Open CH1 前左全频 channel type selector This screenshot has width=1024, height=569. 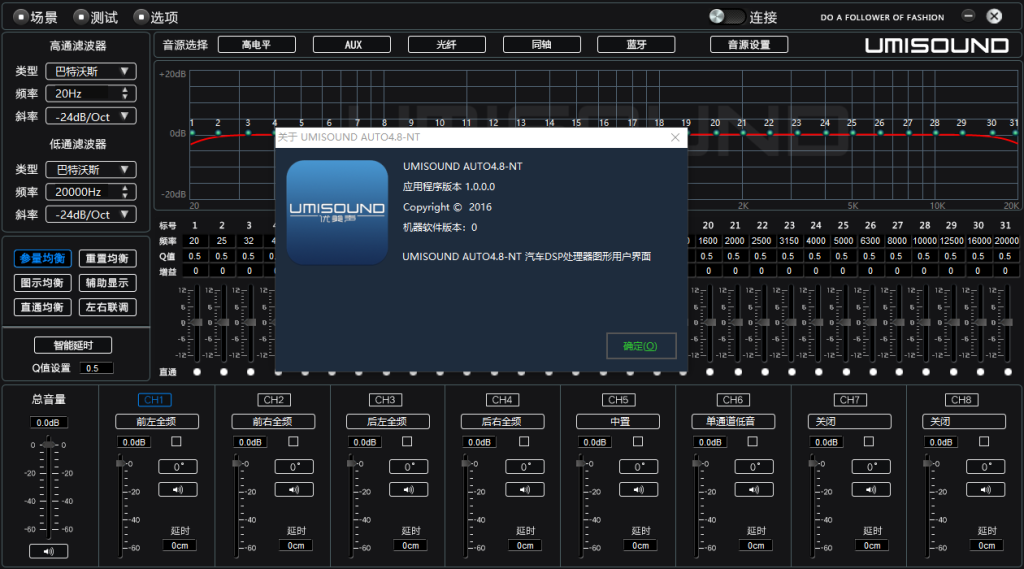tap(157, 422)
